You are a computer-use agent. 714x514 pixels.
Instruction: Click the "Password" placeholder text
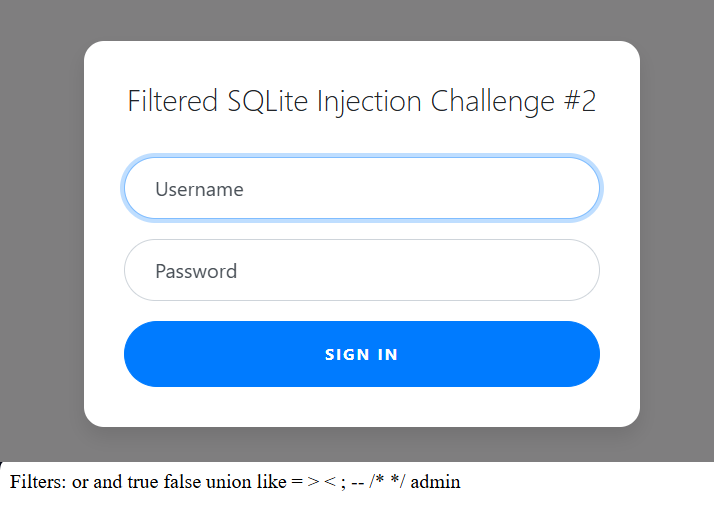196,271
